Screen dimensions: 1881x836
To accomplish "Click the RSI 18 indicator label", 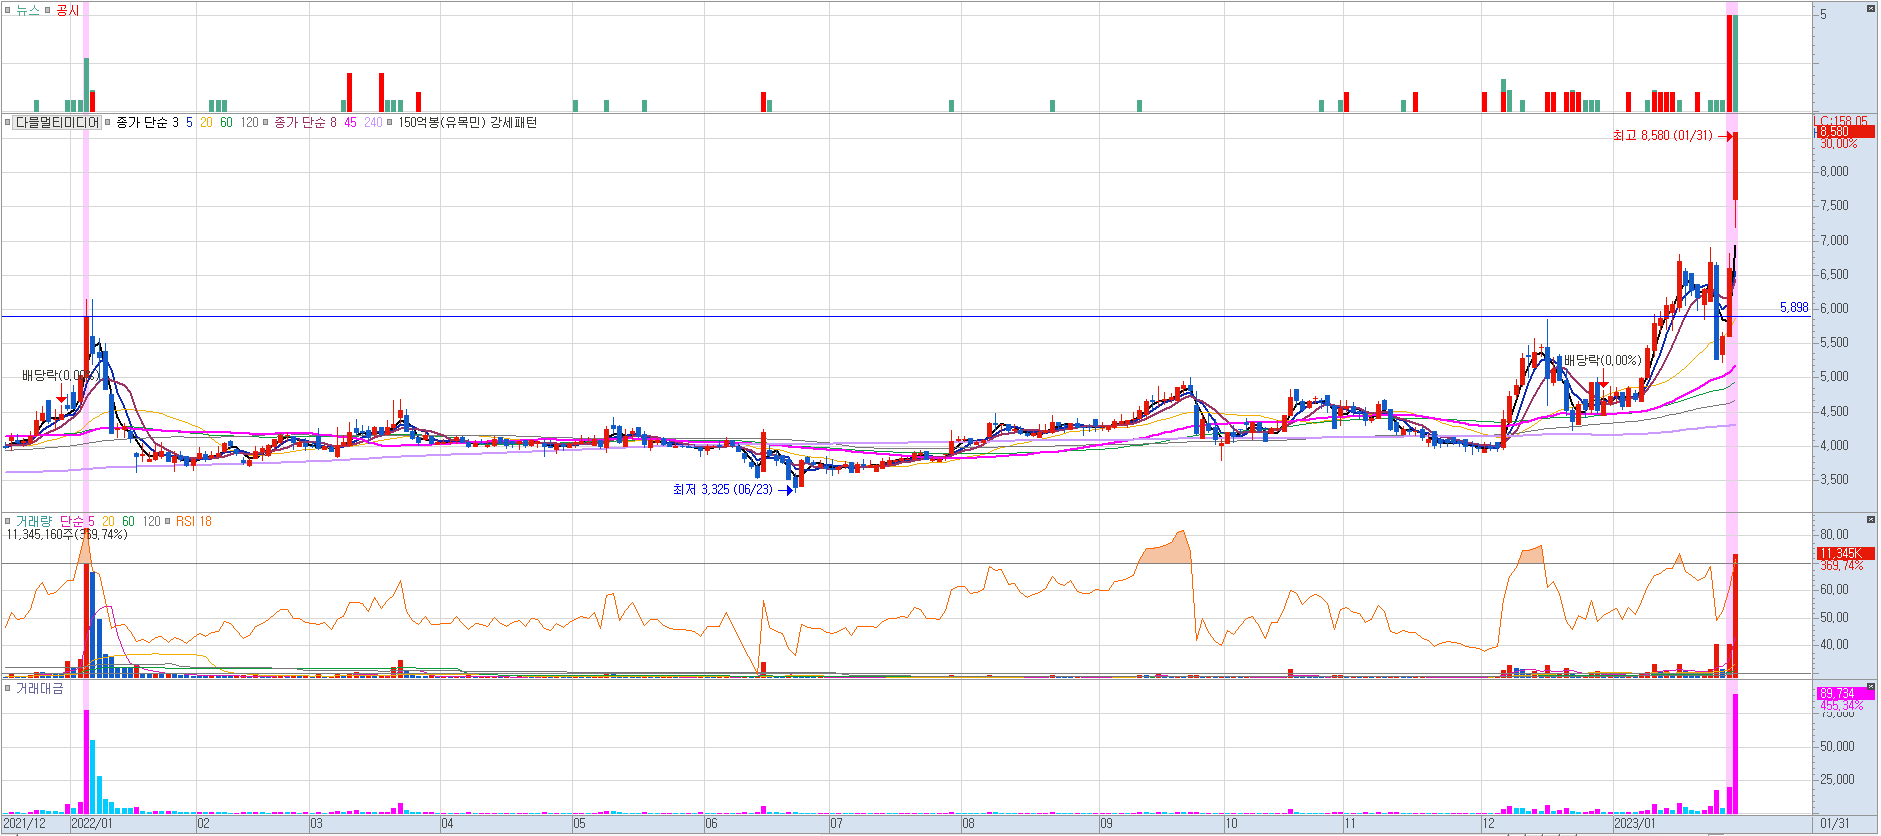I will pyautogui.click(x=194, y=521).
